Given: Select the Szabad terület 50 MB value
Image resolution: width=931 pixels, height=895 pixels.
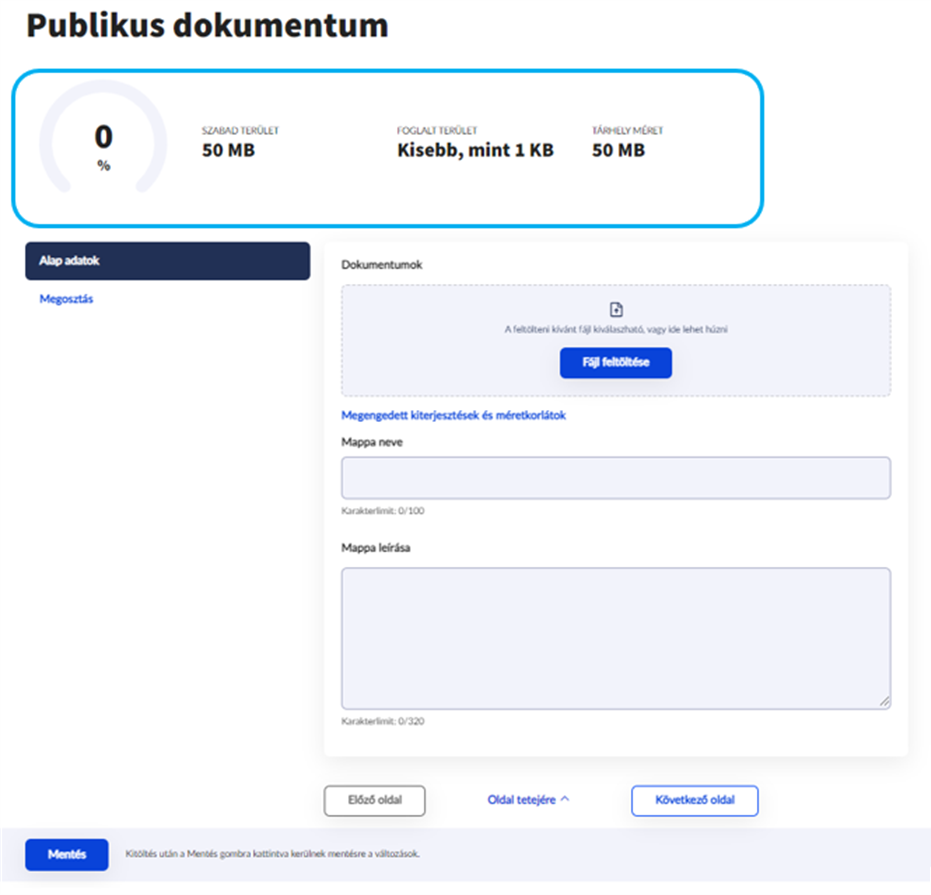Looking at the screenshot, I should (x=226, y=150).
